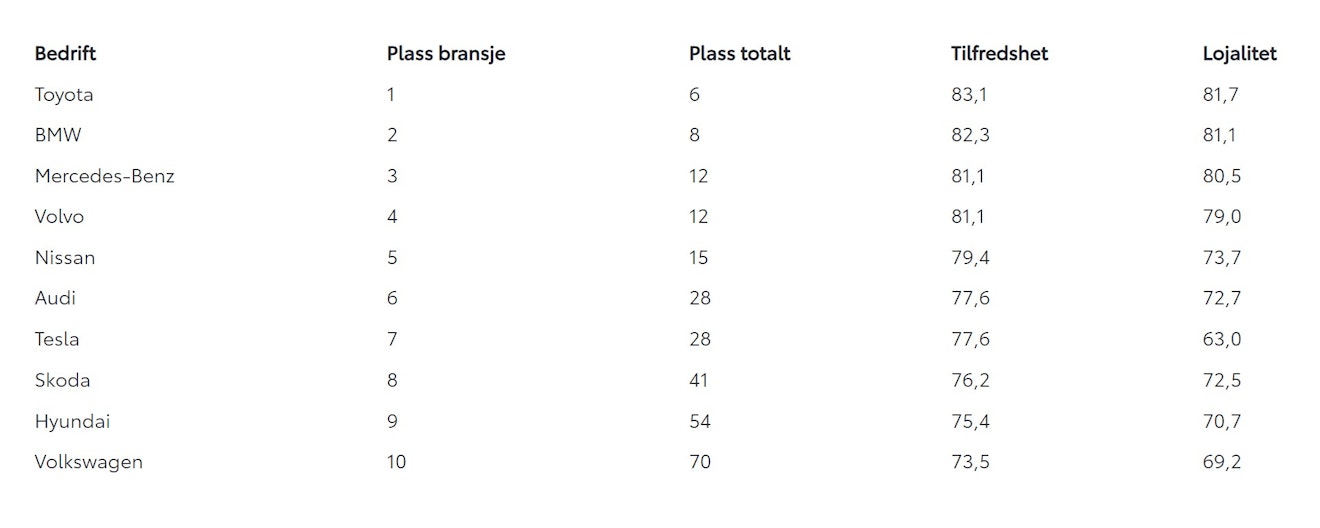The height and width of the screenshot is (528, 1320).
Task: Select BMW's loyalty score 81,1
Action: [1219, 135]
